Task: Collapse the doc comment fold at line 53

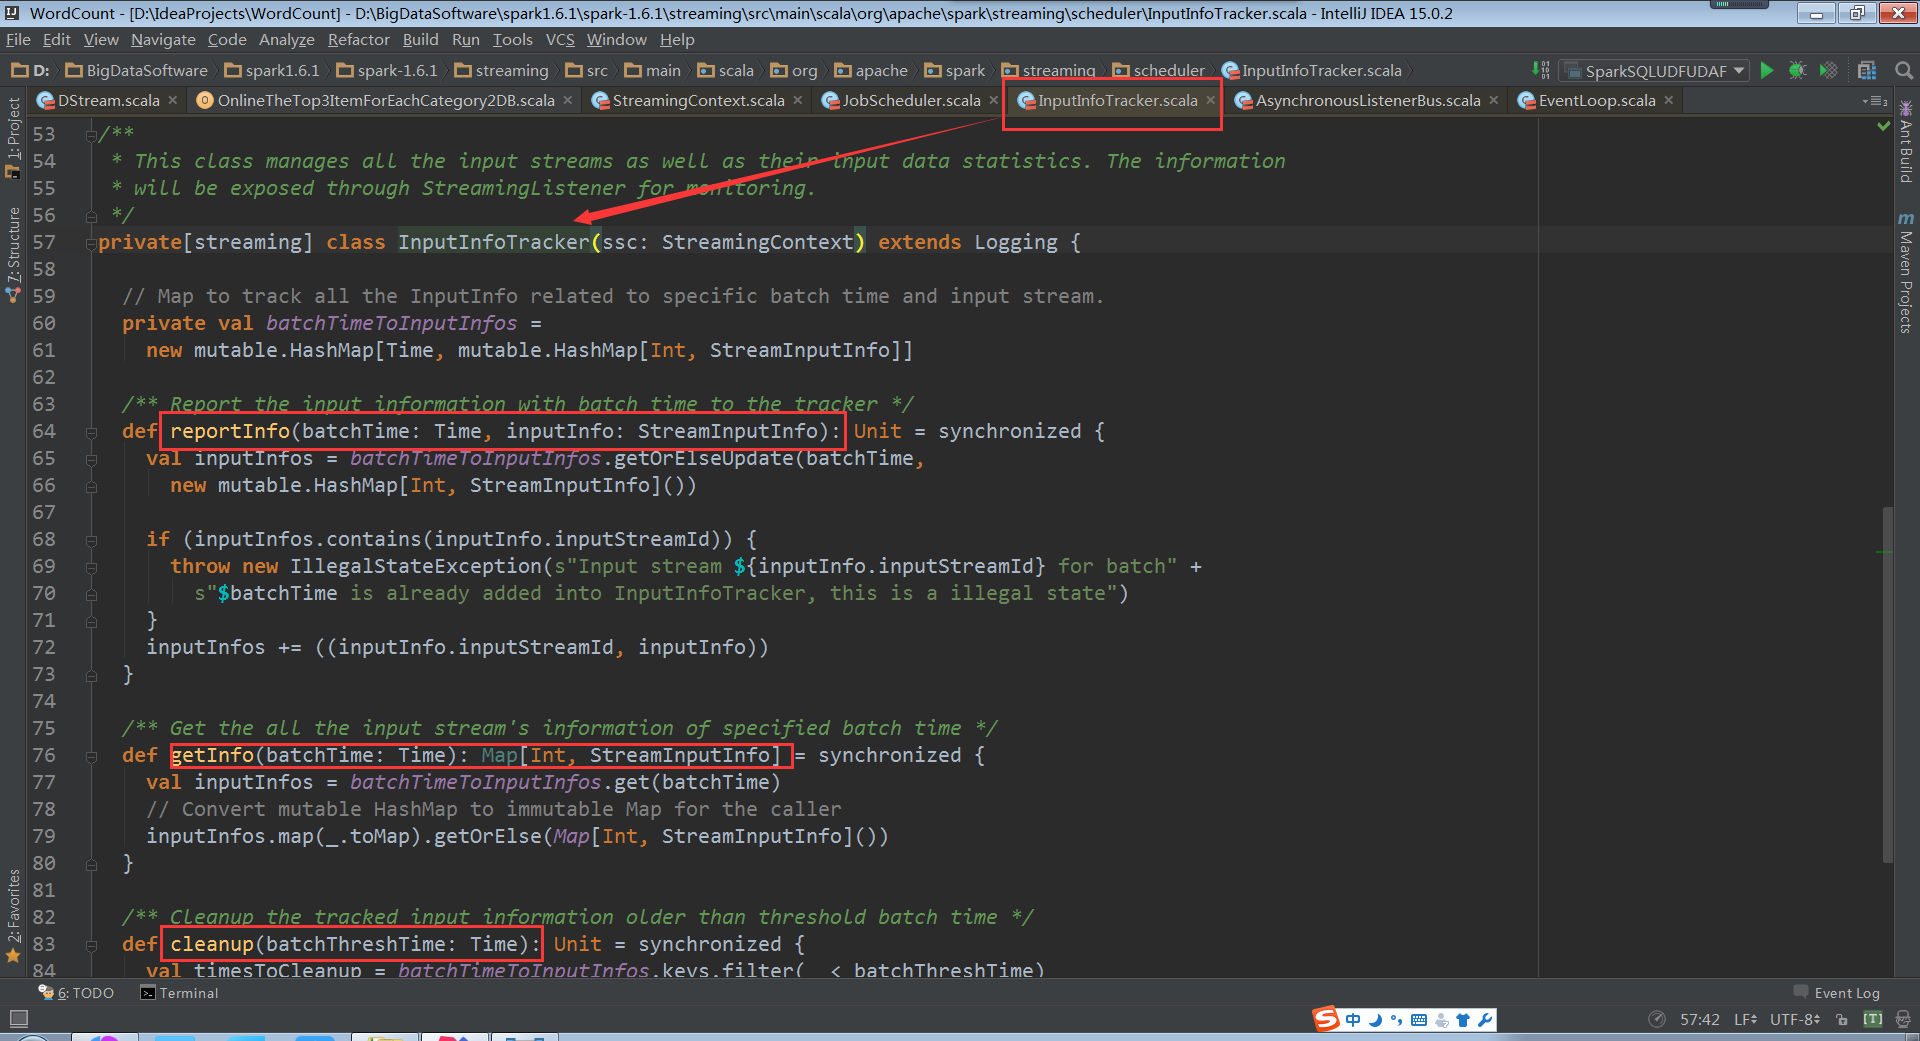Action: (x=91, y=135)
